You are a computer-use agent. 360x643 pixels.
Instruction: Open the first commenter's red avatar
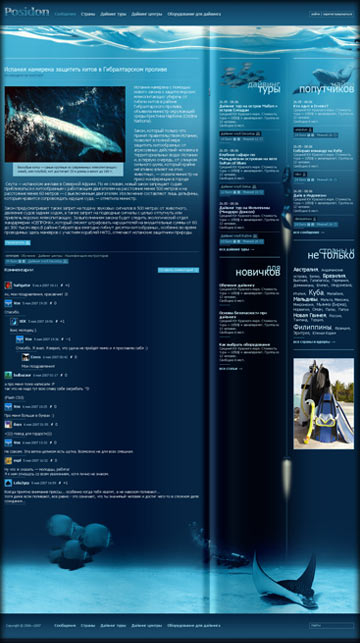point(8,285)
